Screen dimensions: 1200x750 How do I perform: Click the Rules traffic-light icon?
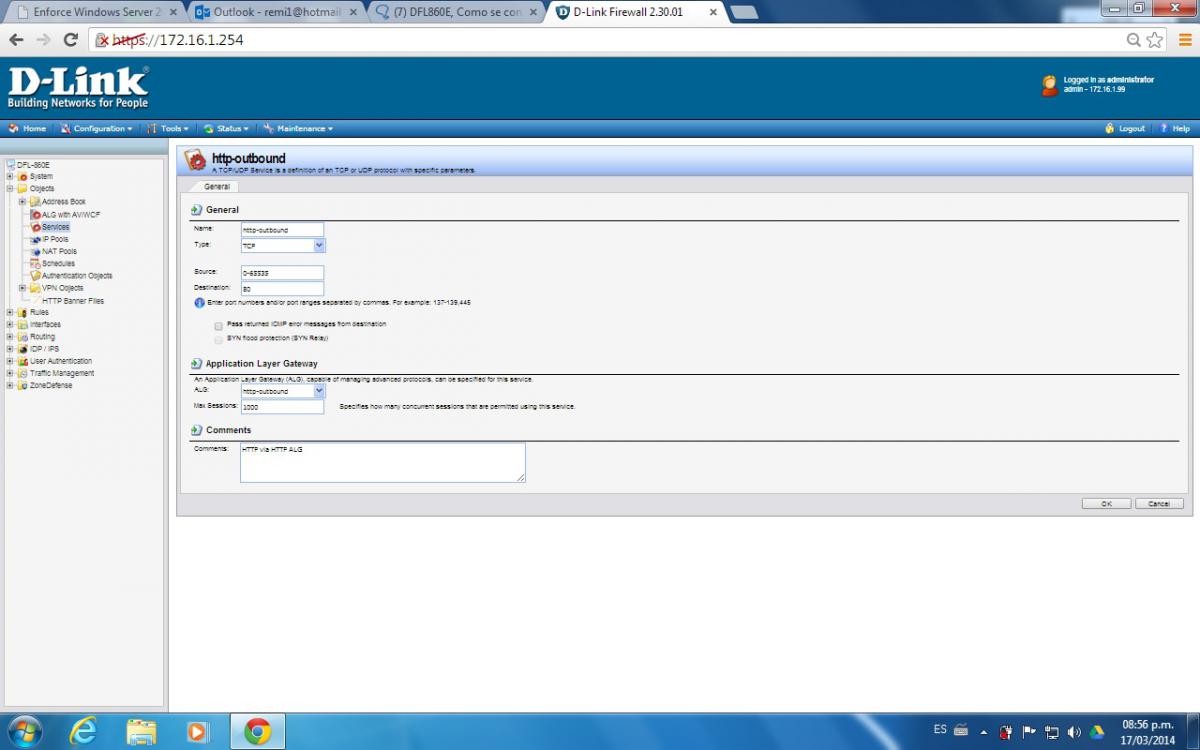[23, 312]
